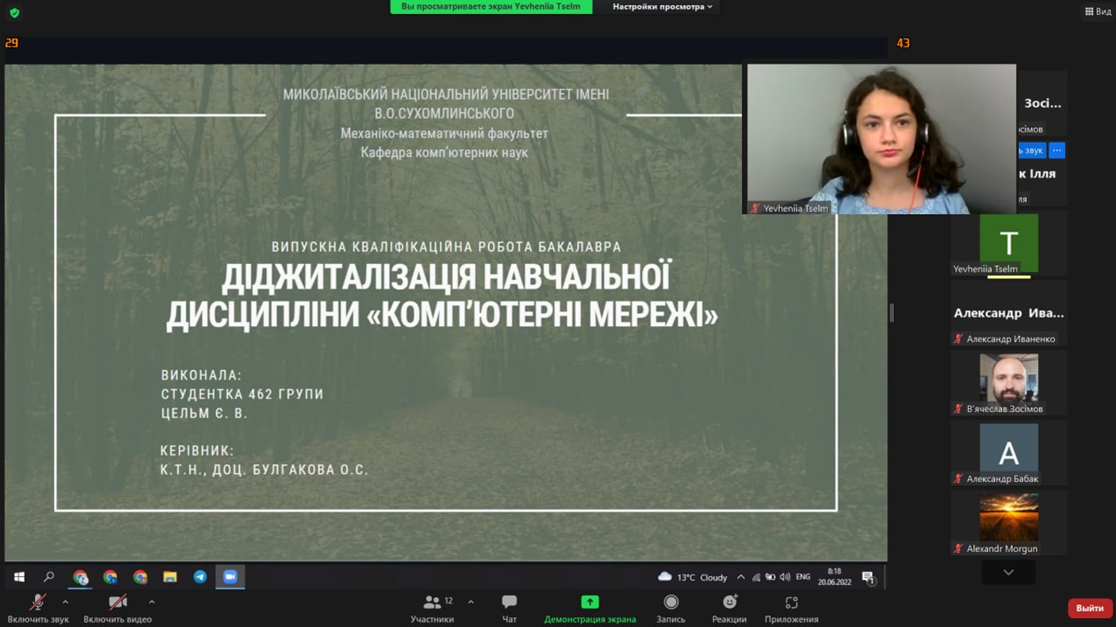
Task: Open the Chat (Чат) panel icon
Action: click(x=509, y=602)
